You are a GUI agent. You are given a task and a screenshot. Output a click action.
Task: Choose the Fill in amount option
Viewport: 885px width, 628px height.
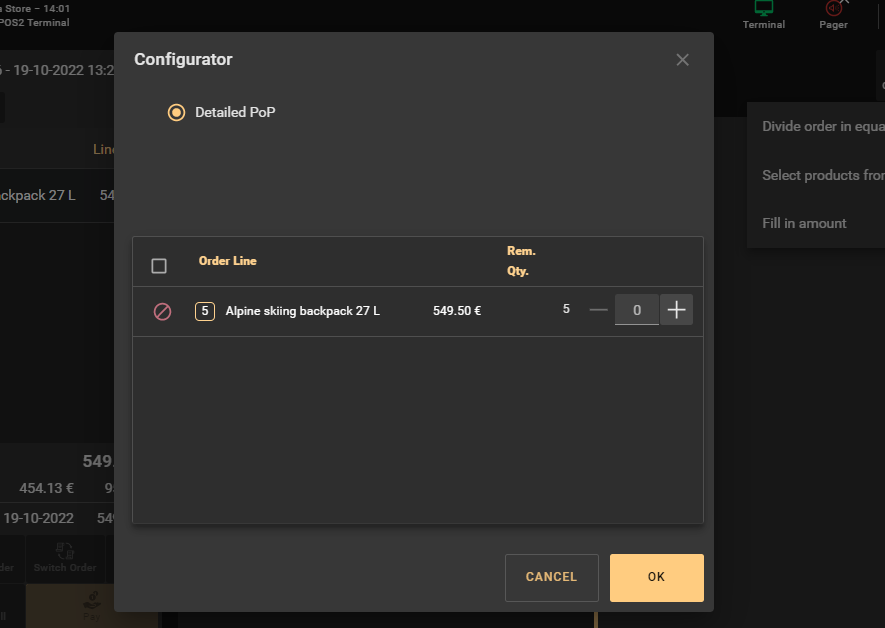804,223
